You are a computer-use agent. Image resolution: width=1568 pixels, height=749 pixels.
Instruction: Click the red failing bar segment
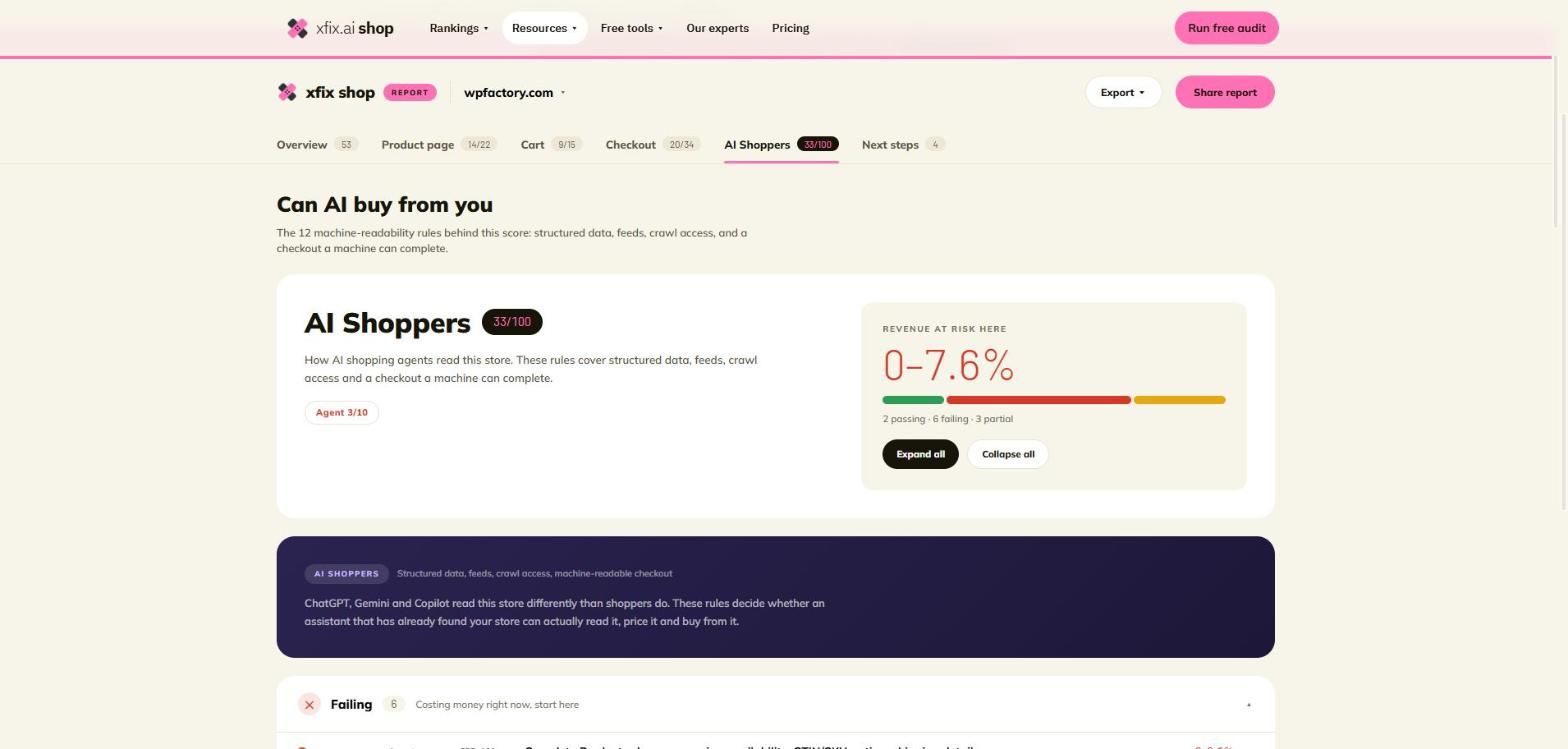(x=1038, y=400)
